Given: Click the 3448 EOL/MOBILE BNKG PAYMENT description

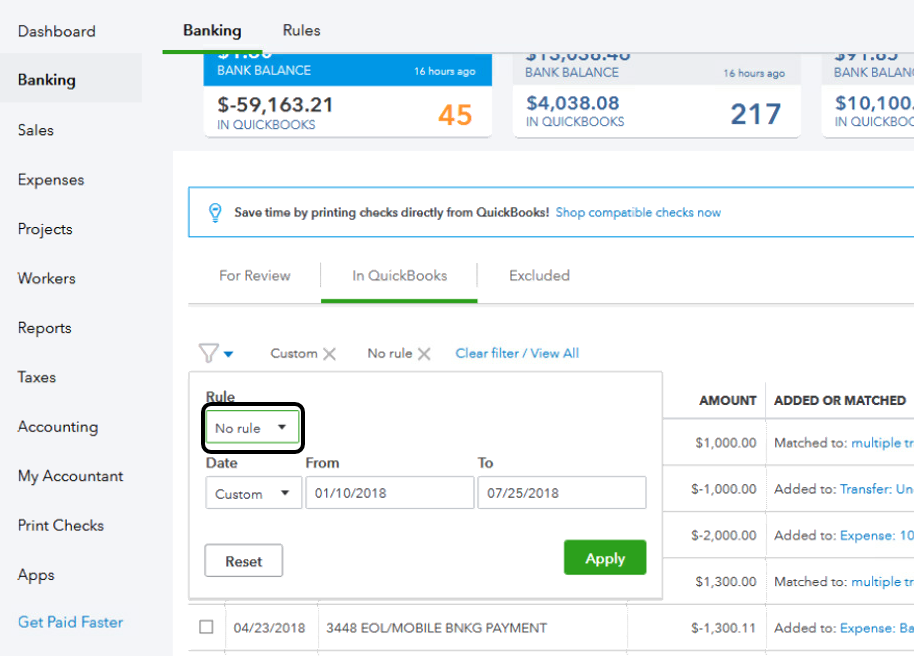Looking at the screenshot, I should pyautogui.click(x=436, y=628).
